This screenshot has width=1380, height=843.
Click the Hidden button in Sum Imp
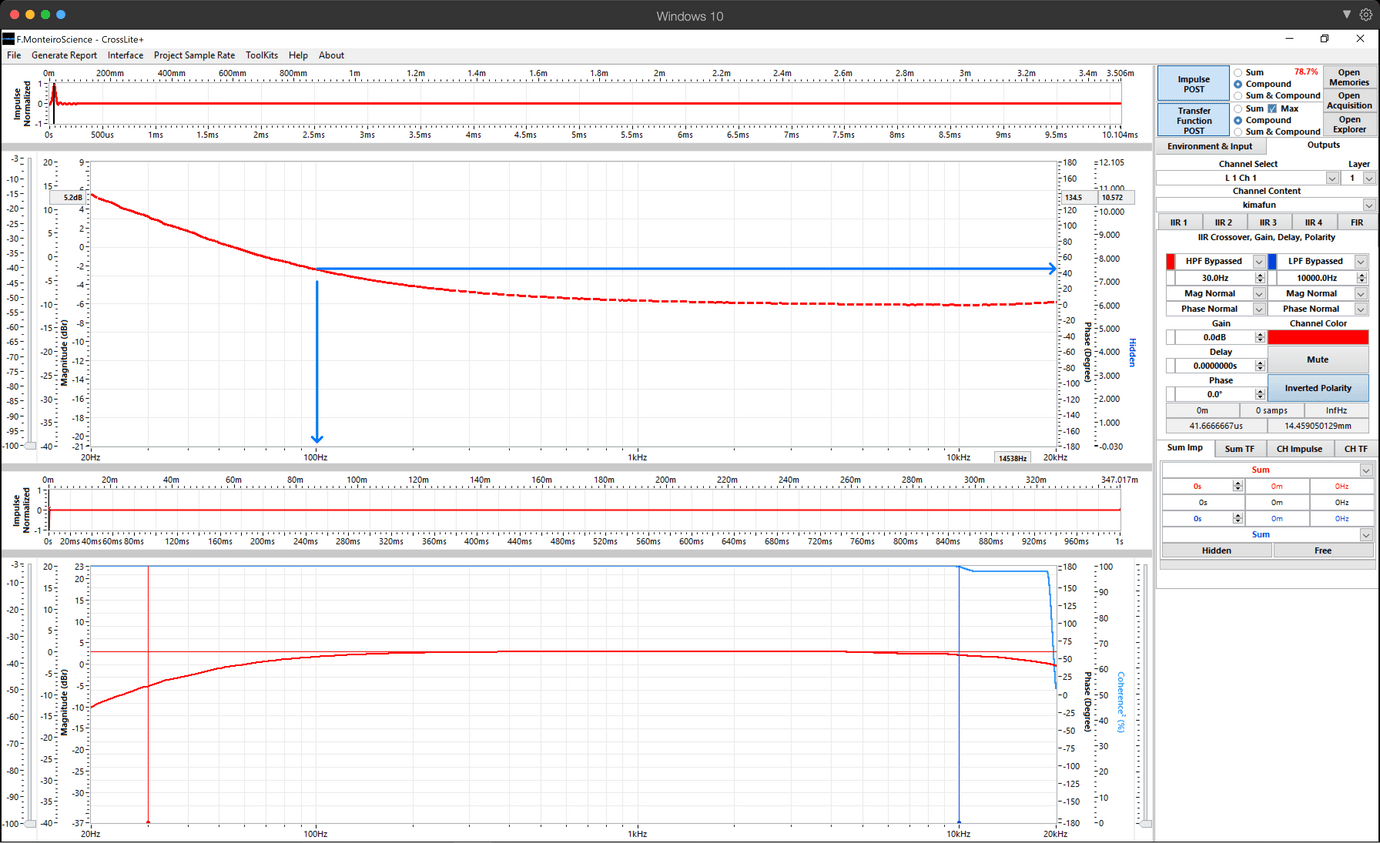[1216, 550]
